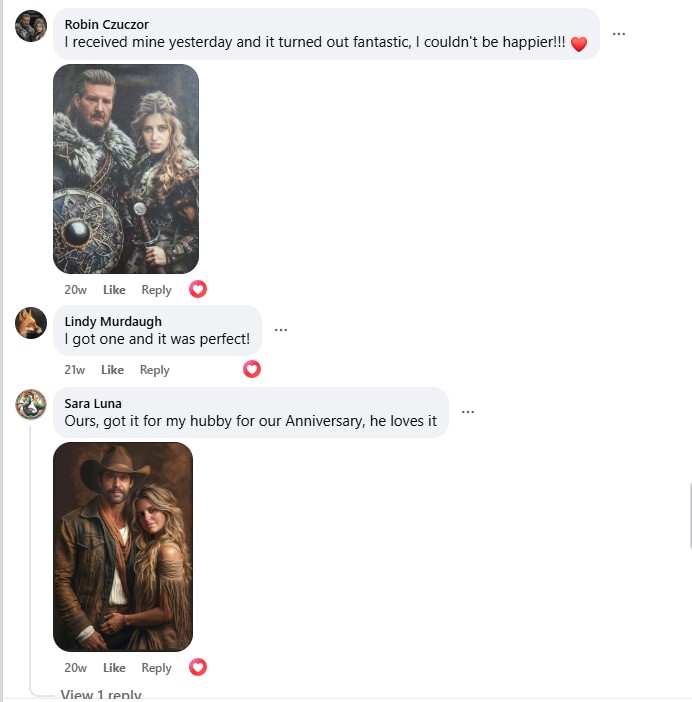Open Sara Luna's profile avatar
Image resolution: width=692 pixels, height=702 pixels.
coord(31,404)
